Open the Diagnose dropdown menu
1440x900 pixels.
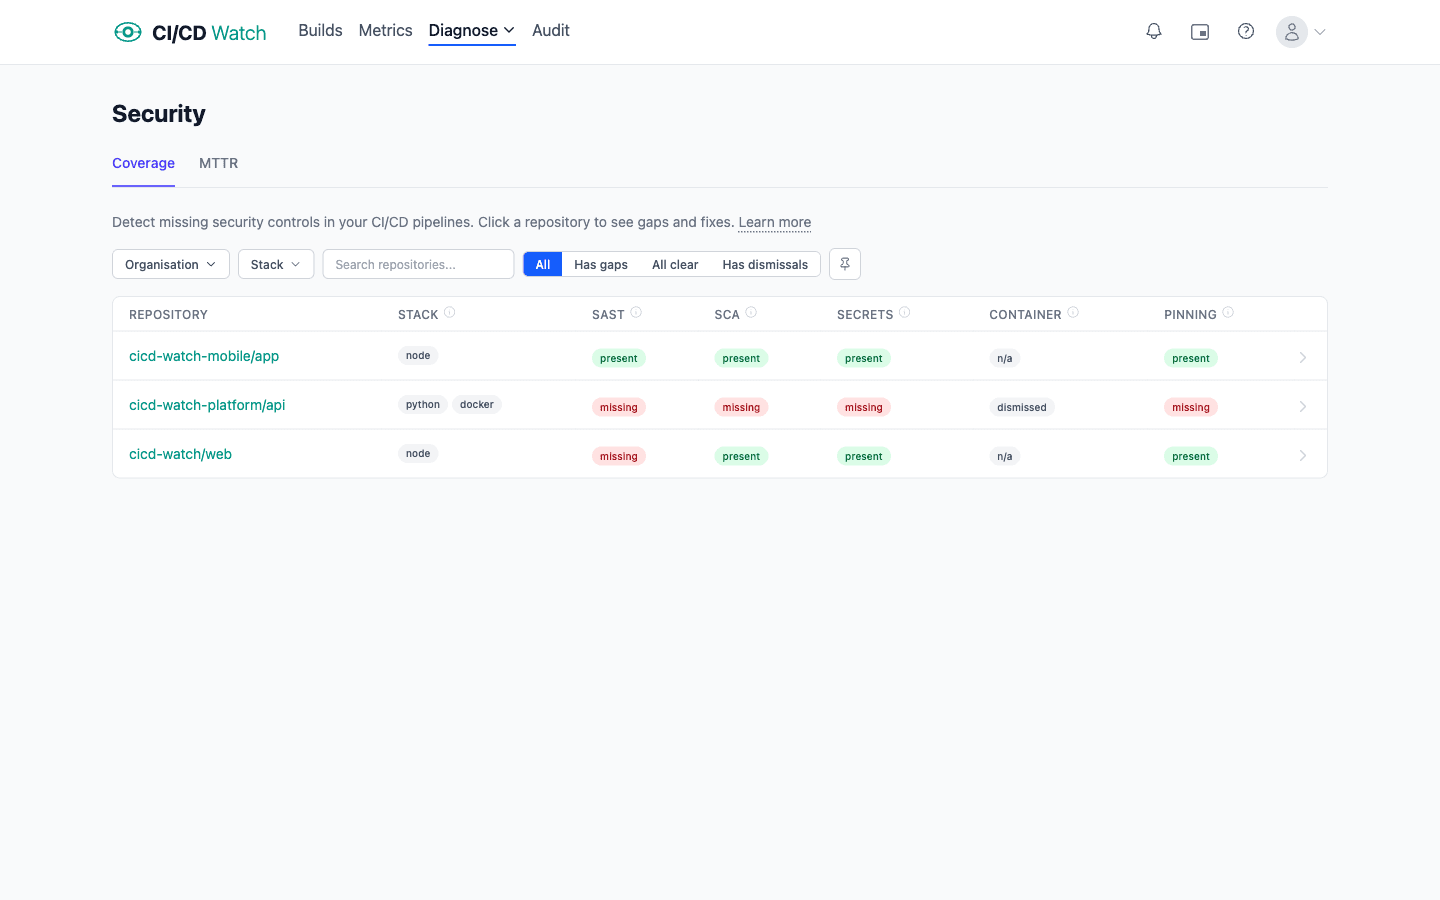[x=472, y=31]
